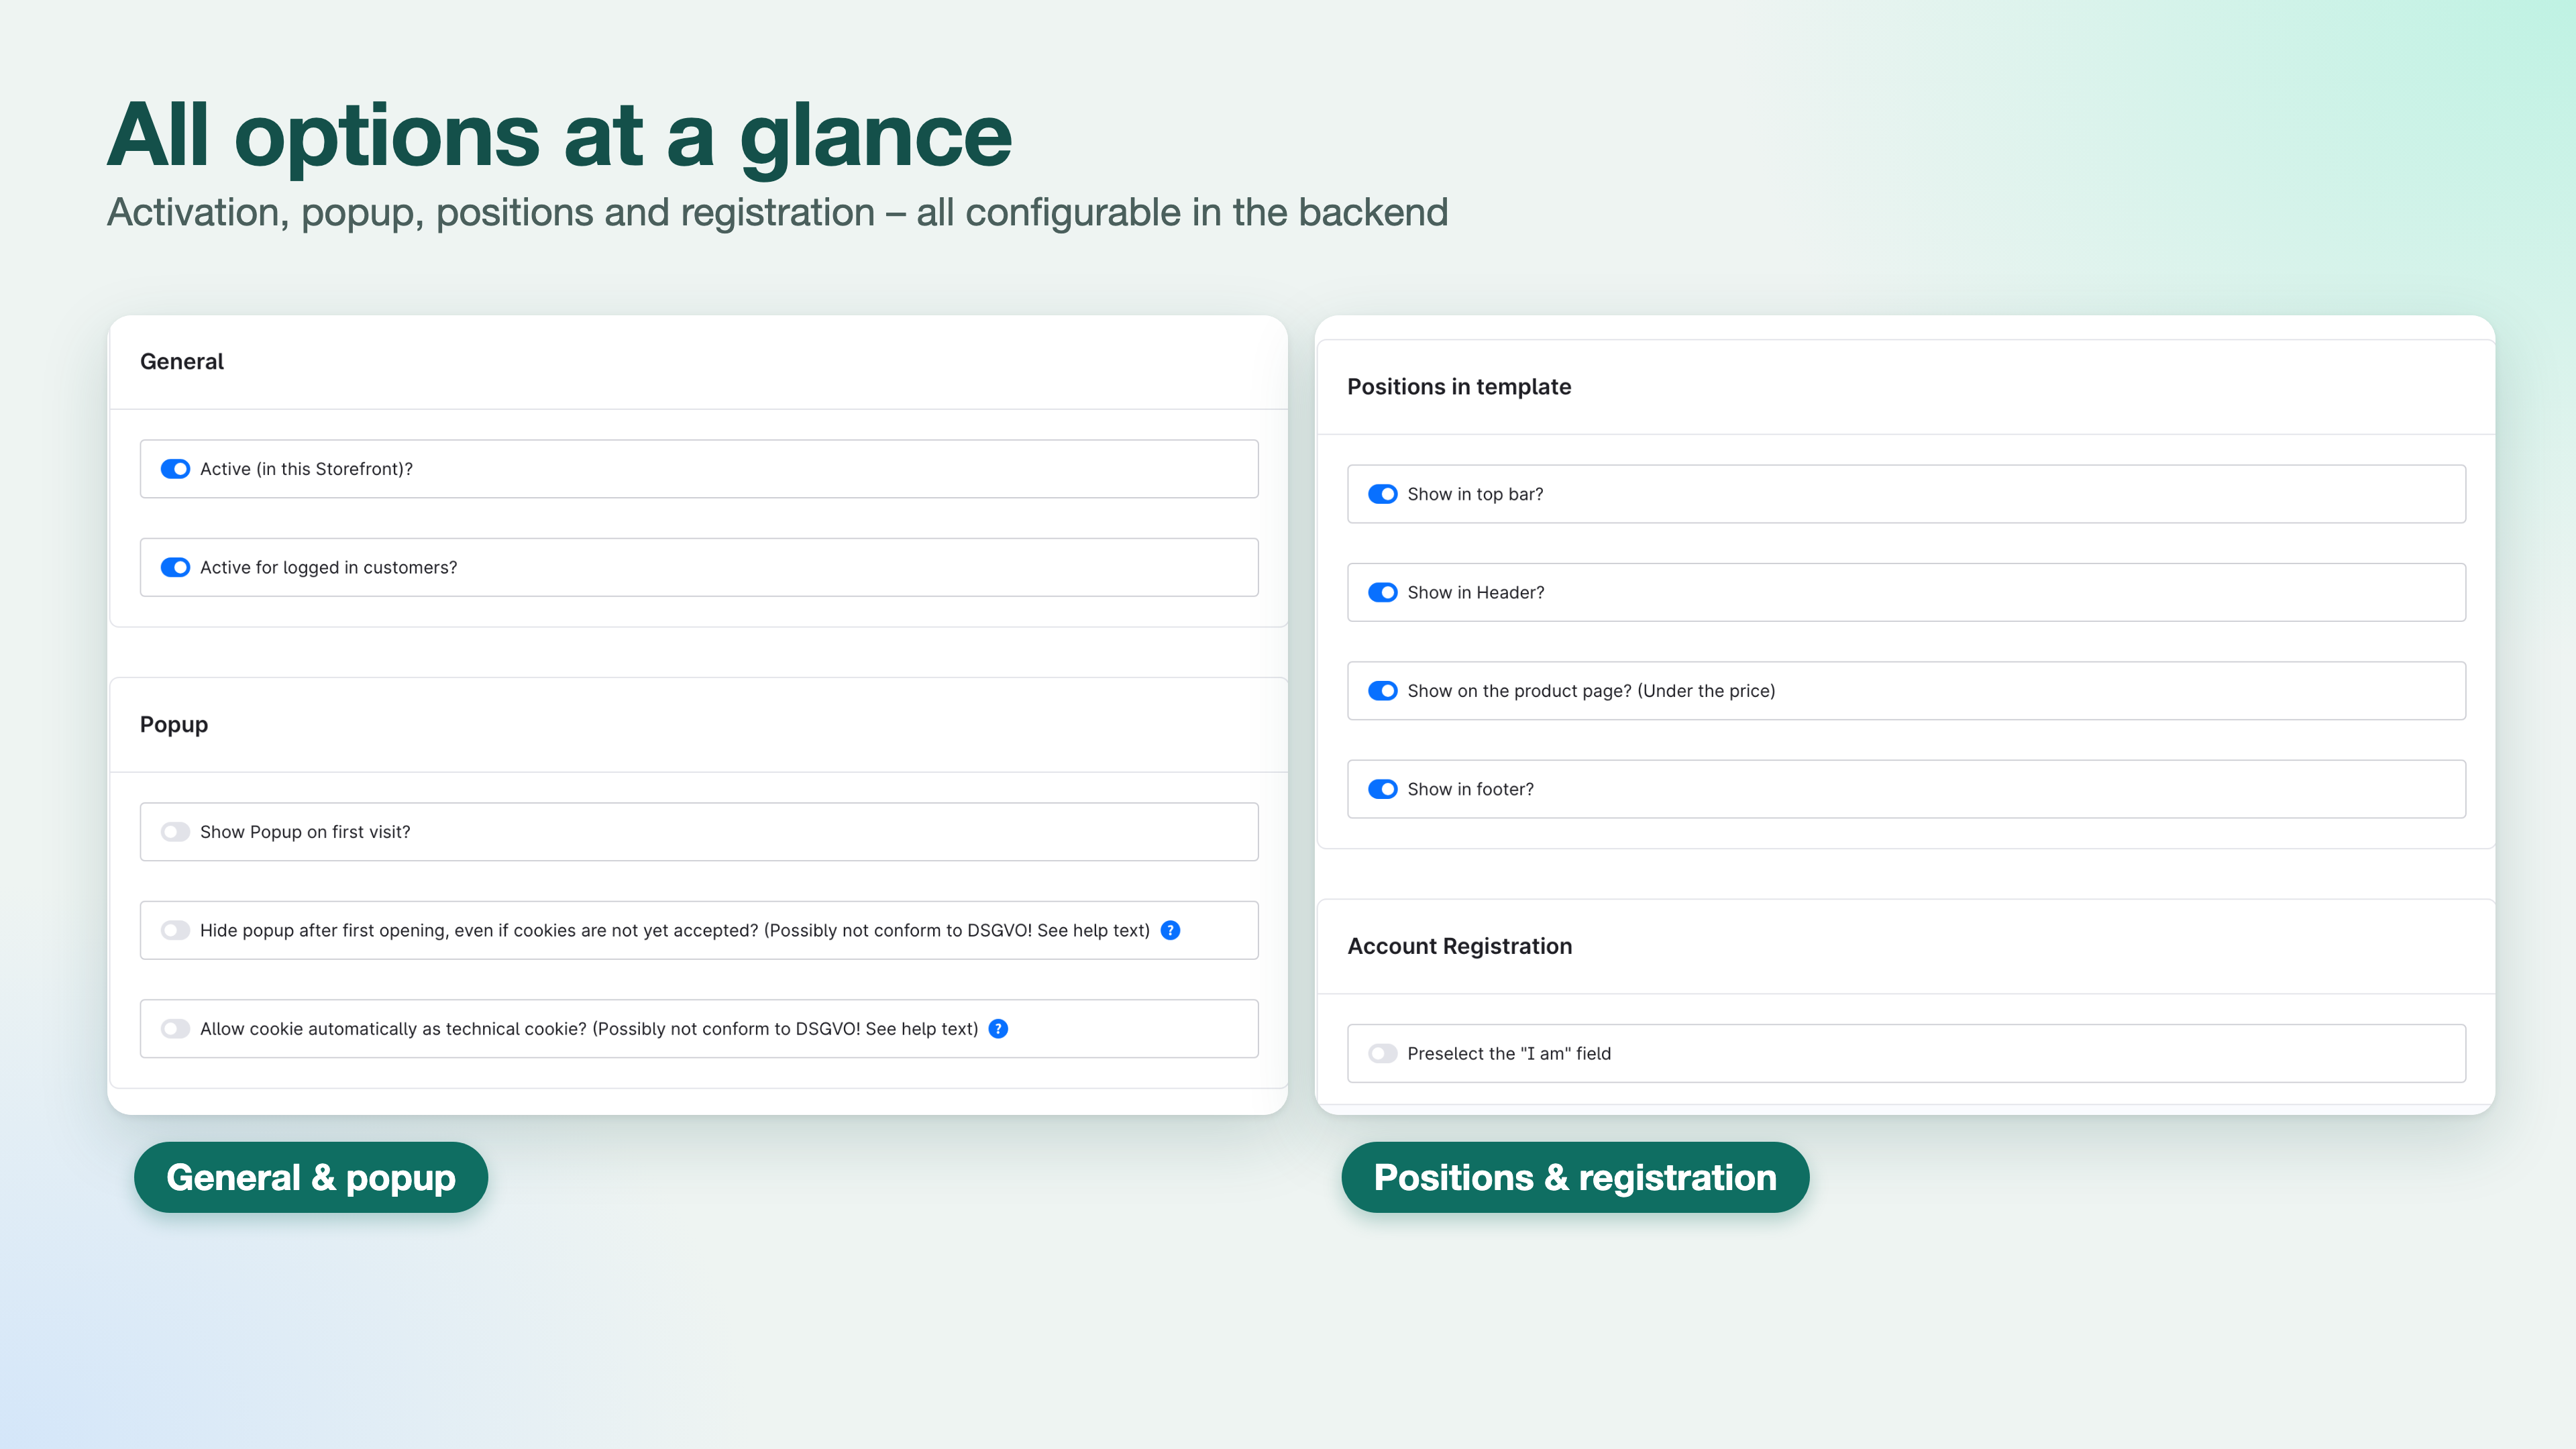The height and width of the screenshot is (1449, 2576).
Task: Click the General & popup pill button
Action: coord(311,1177)
